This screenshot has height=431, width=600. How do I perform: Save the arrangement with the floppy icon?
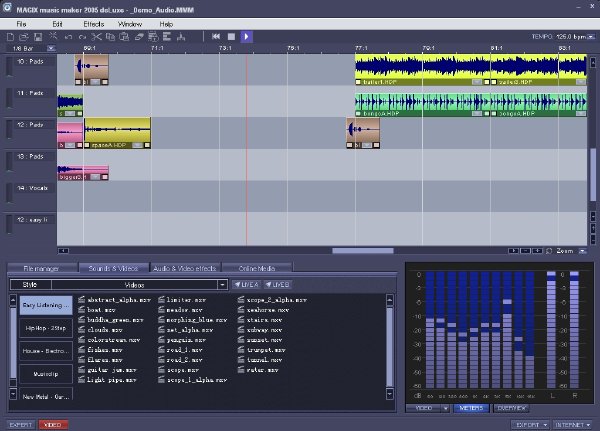38,37
